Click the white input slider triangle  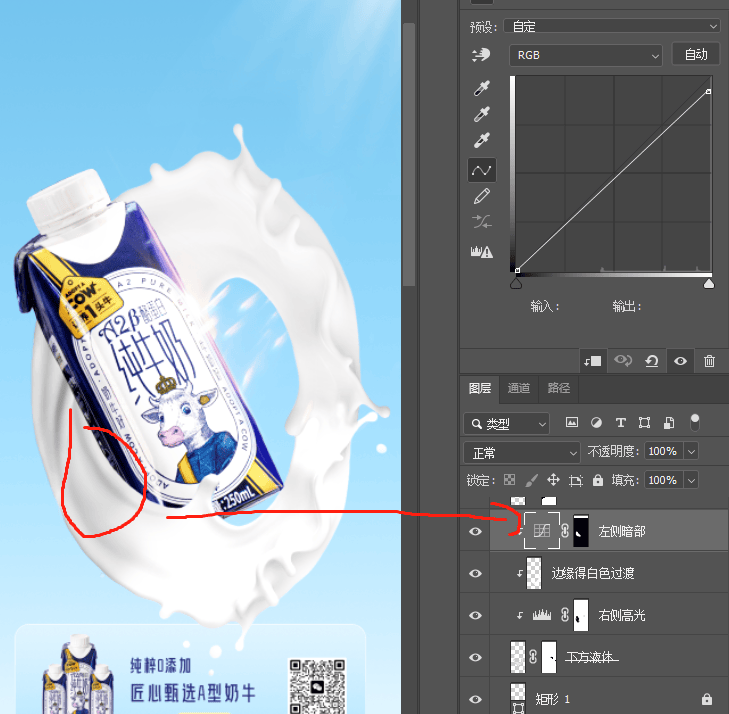[x=709, y=284]
